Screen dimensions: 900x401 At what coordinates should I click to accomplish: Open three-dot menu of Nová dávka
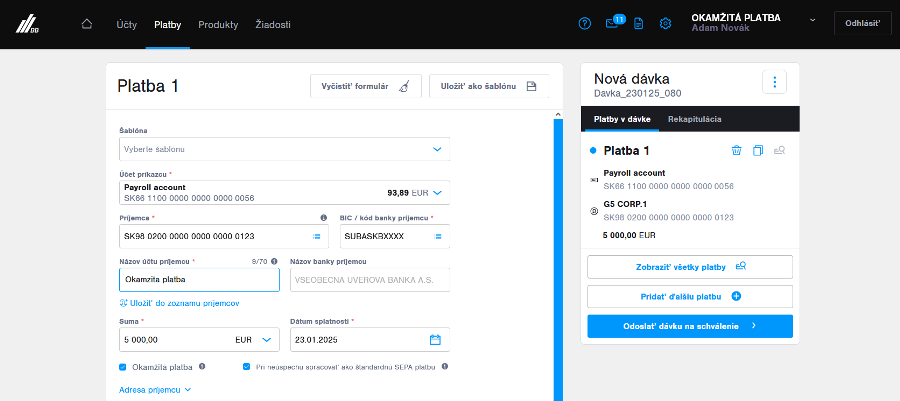pyautogui.click(x=774, y=82)
